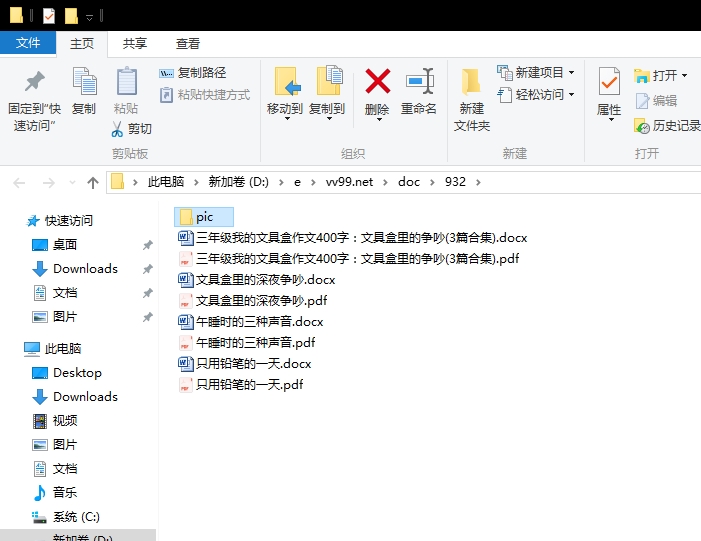Click Quick access (快速访问) in sidebar
The width and height of the screenshot is (701, 541).
click(60, 220)
